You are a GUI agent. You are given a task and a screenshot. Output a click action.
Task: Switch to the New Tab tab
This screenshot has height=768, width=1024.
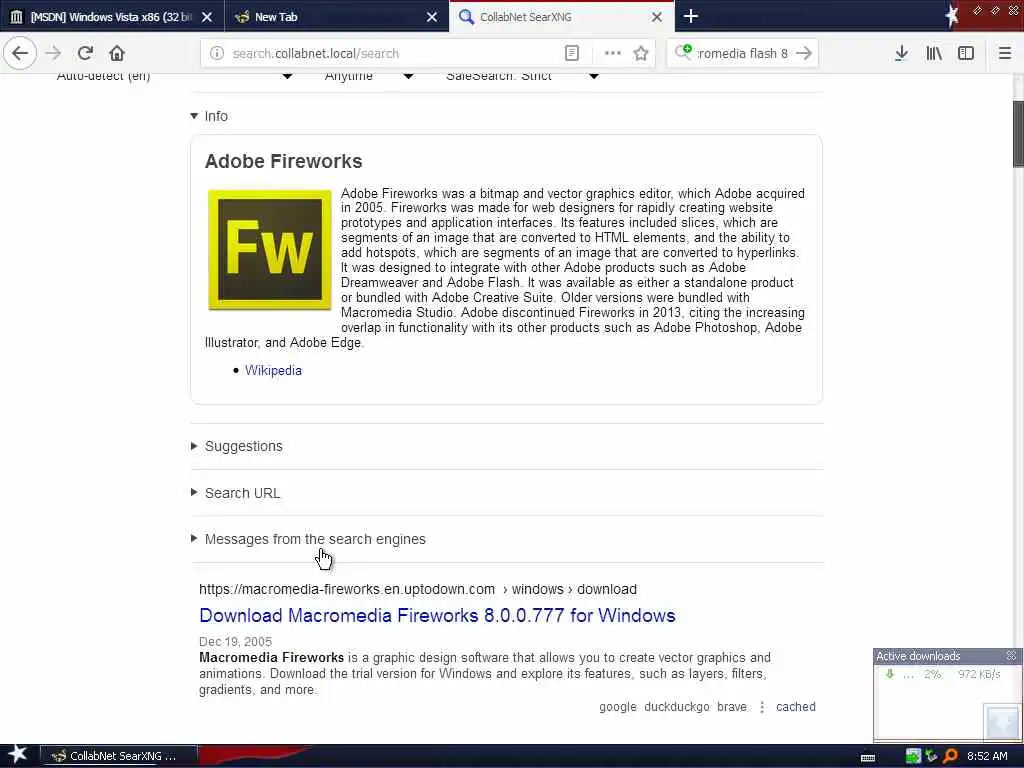click(x=337, y=17)
